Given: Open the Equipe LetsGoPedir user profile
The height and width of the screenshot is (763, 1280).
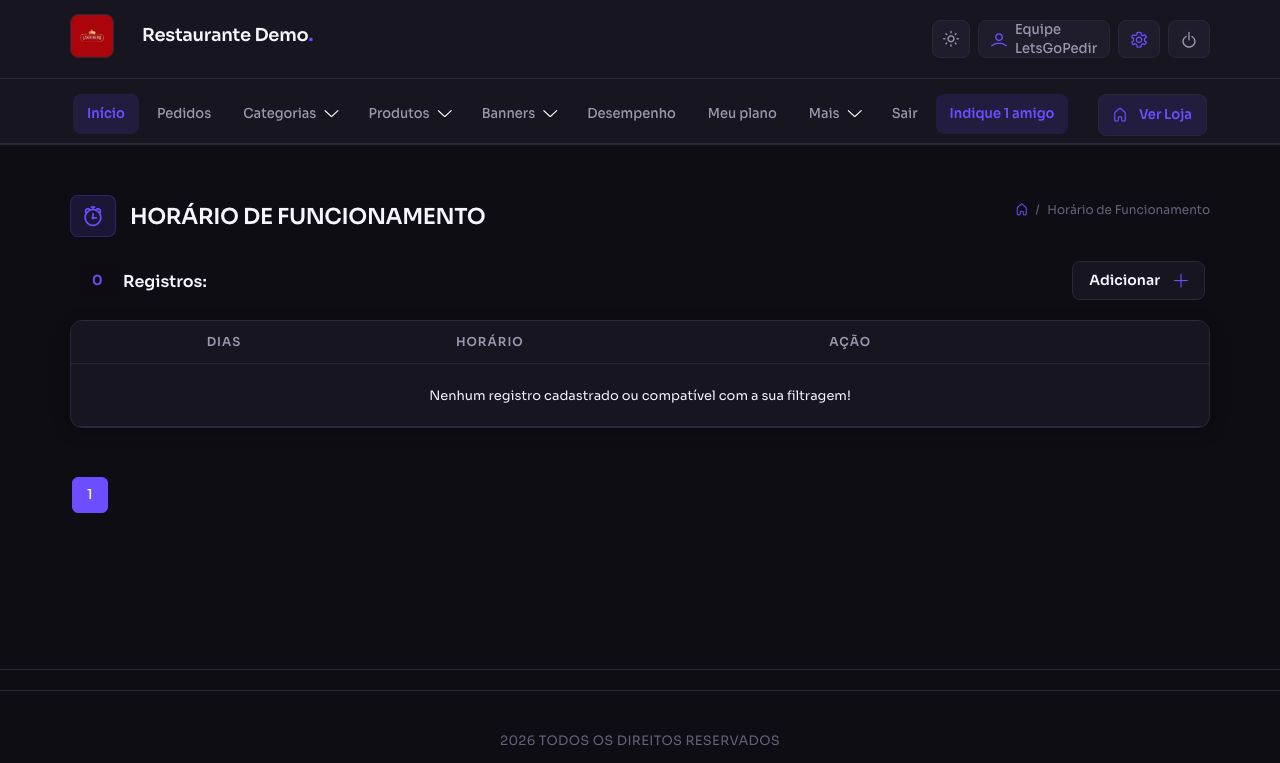Looking at the screenshot, I should click(1044, 39).
